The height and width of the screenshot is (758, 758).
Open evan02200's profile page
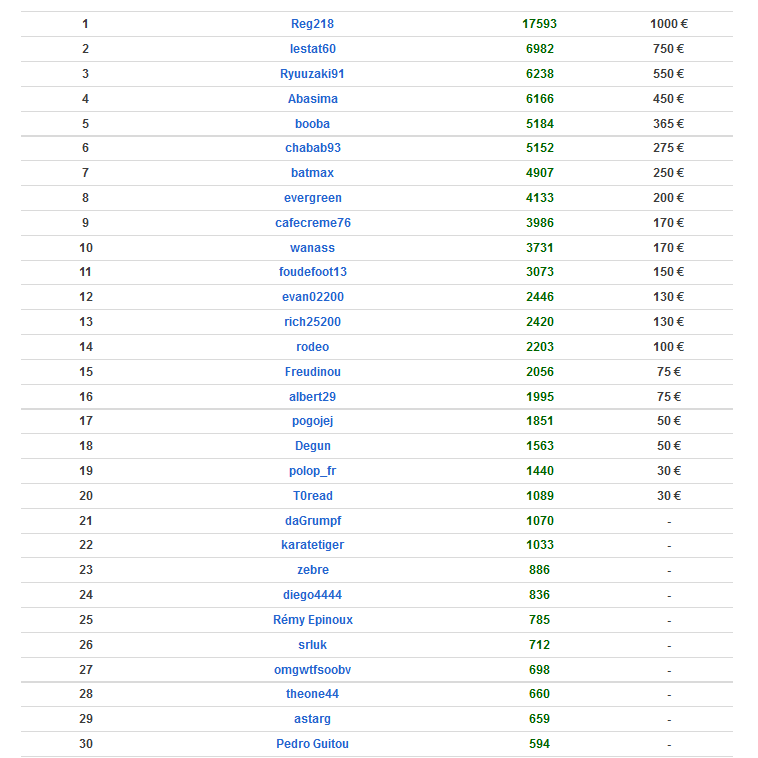click(312, 297)
